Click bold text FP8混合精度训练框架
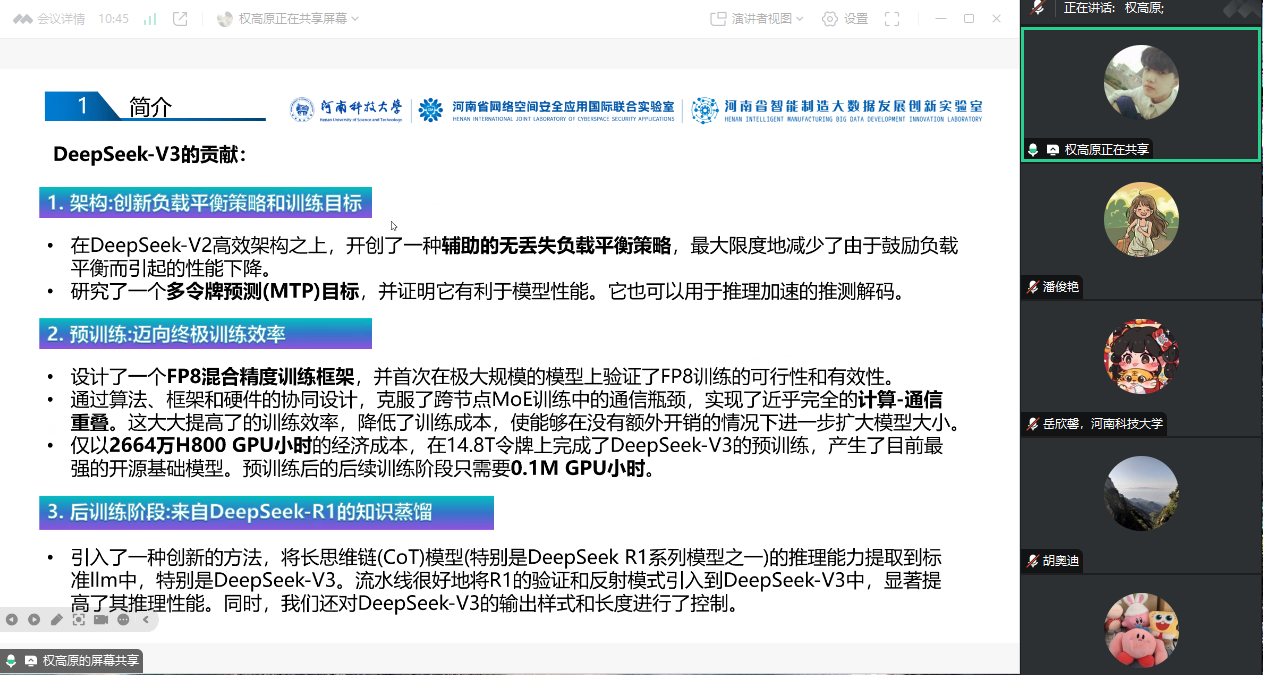 pyautogui.click(x=260, y=378)
